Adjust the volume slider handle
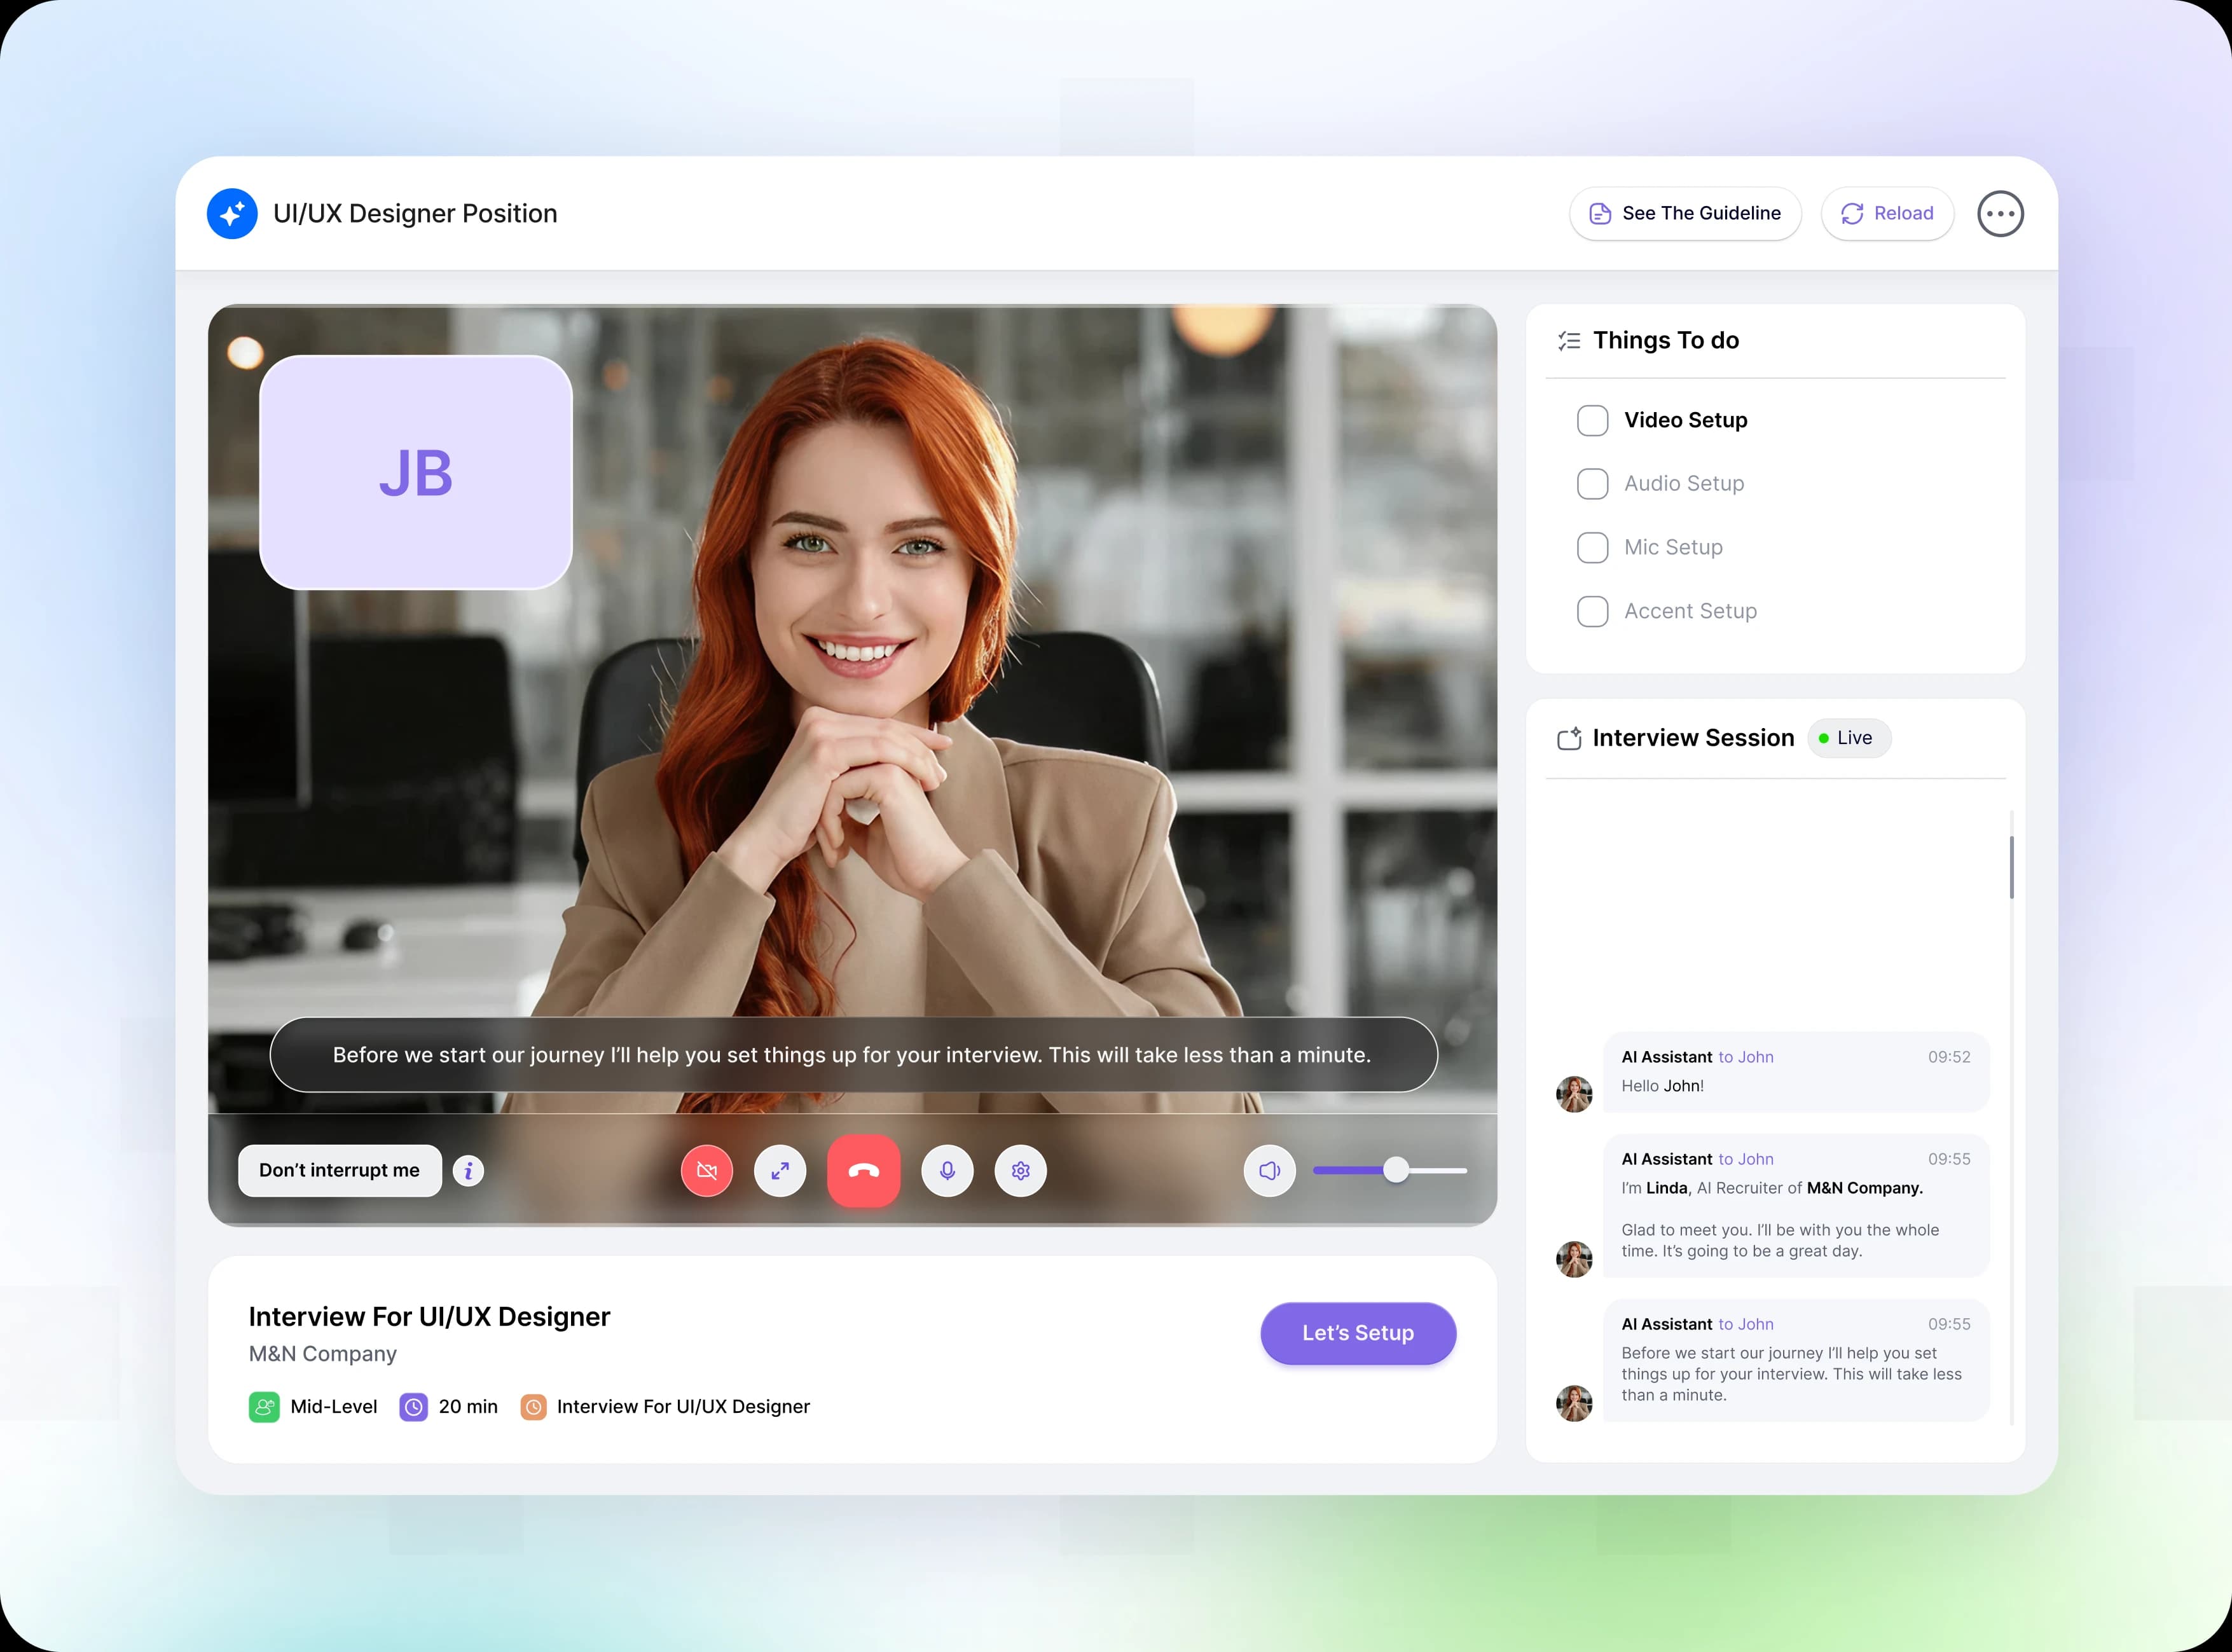The image size is (2232, 1652). click(1396, 1170)
